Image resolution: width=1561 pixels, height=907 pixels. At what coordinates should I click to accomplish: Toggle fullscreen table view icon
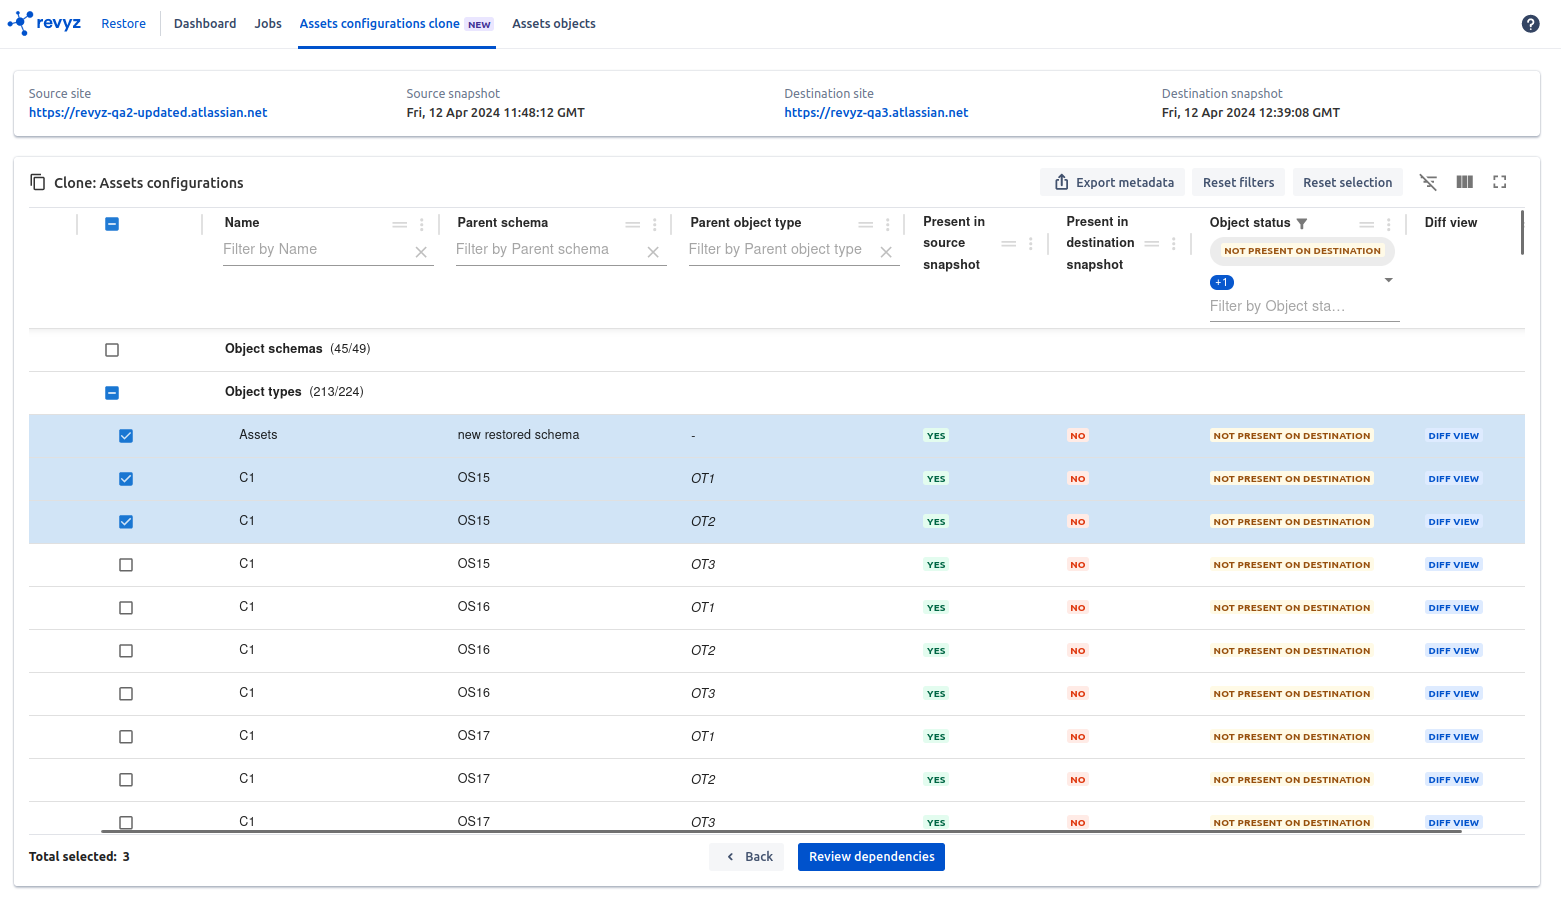click(1499, 182)
